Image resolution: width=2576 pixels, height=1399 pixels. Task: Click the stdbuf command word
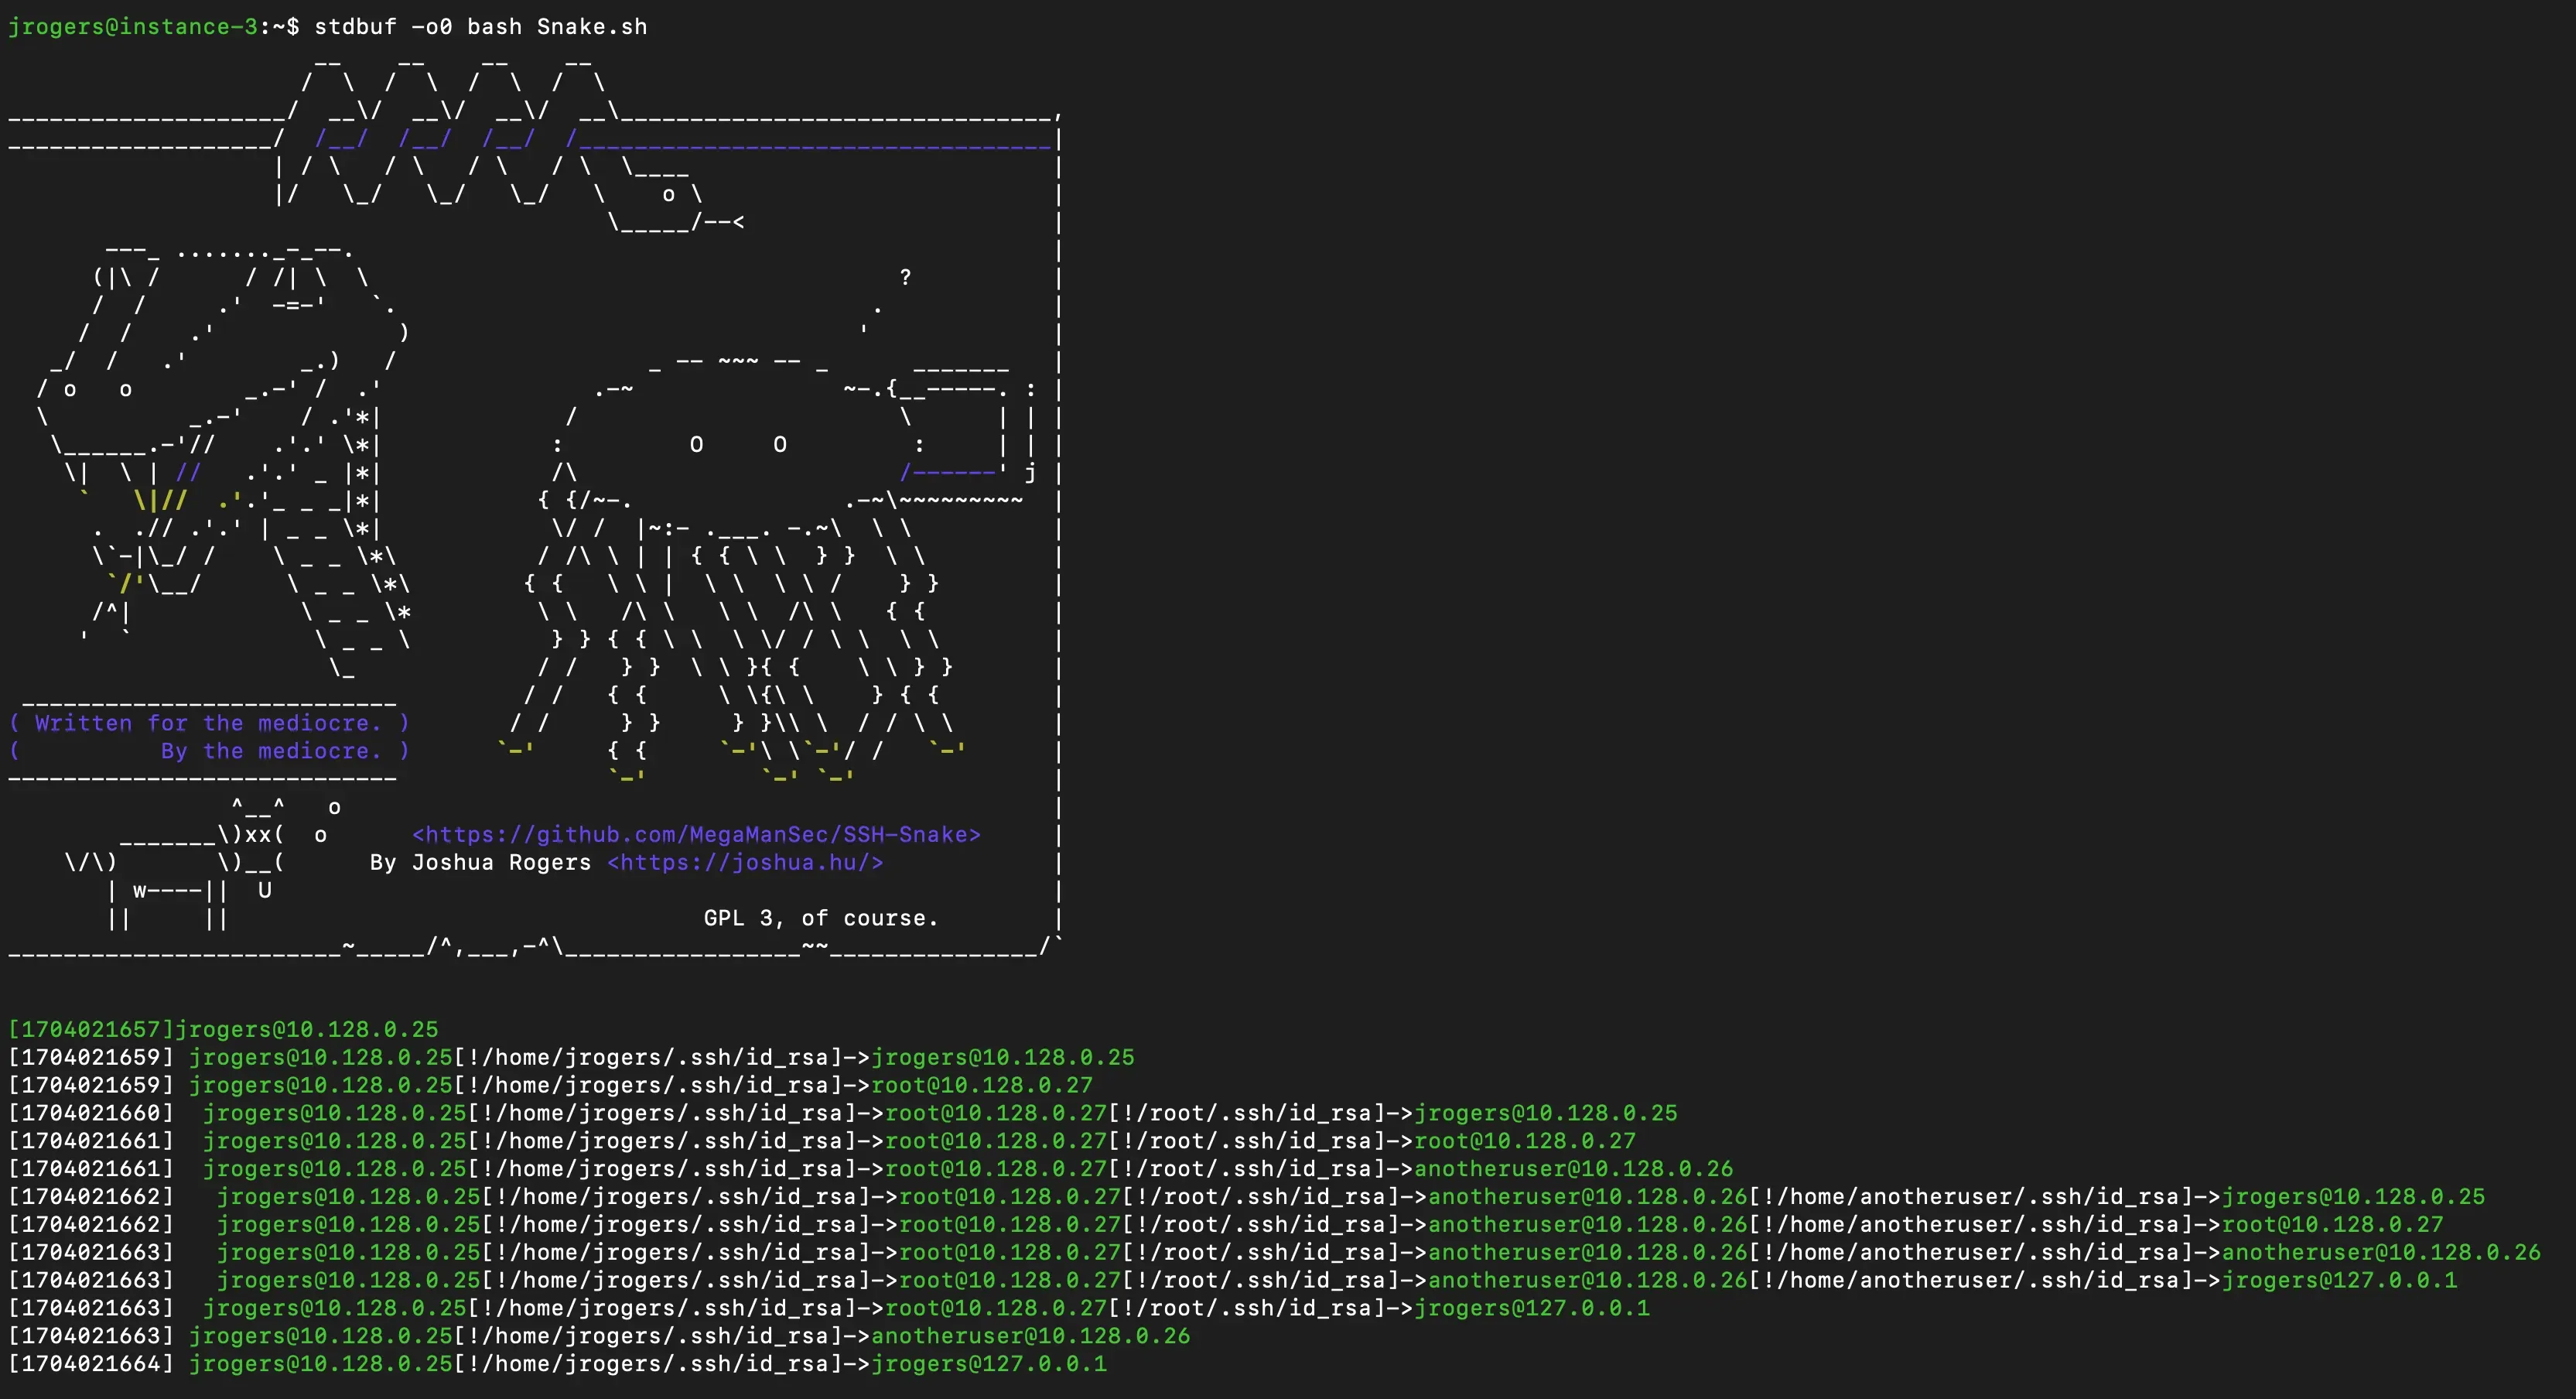tap(355, 27)
